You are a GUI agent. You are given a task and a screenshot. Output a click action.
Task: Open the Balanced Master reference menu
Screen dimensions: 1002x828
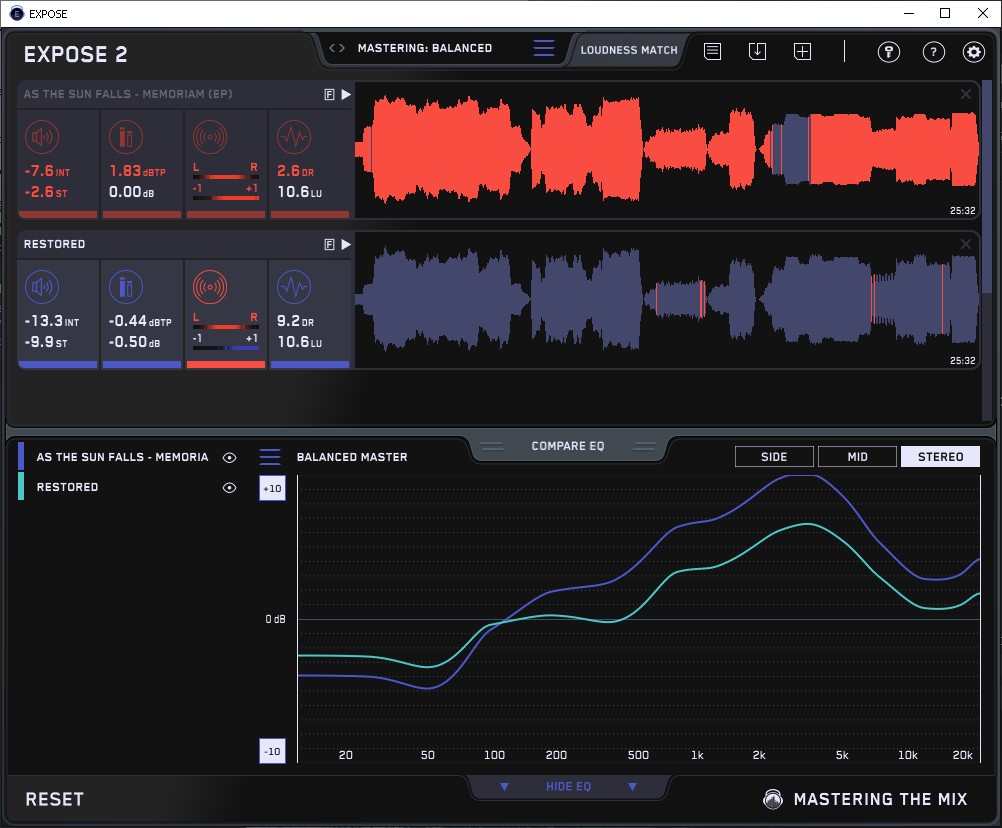[270, 457]
